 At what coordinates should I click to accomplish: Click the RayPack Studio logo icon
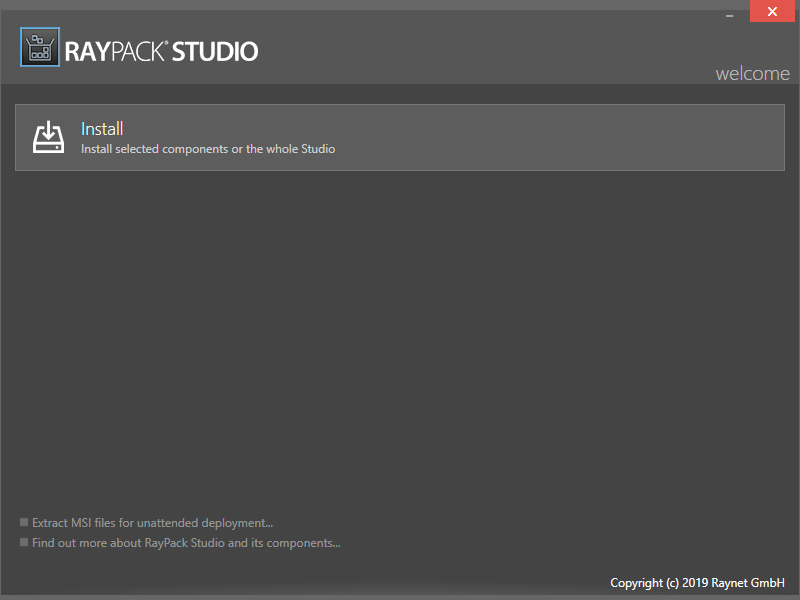tap(40, 48)
